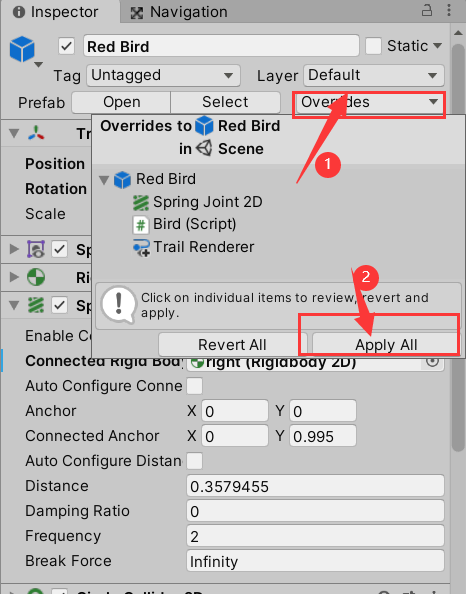This screenshot has width=466, height=594.
Task: Open the Inspector three-dot options menu
Action: pos(449,10)
